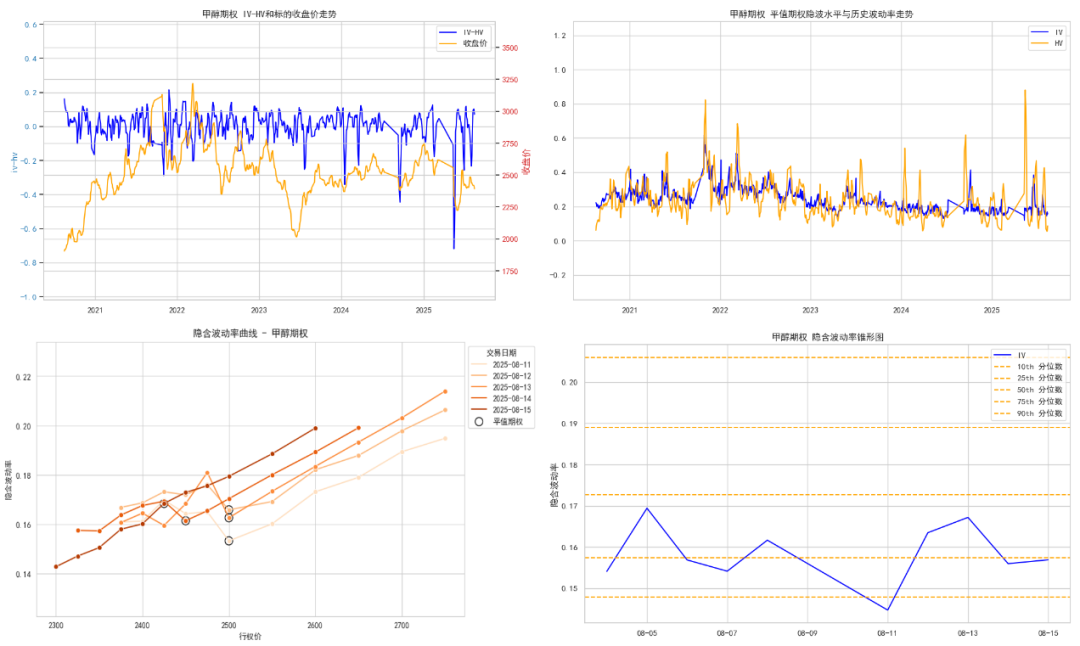Click the 2300-strike data point on smile curve

click(x=56, y=567)
